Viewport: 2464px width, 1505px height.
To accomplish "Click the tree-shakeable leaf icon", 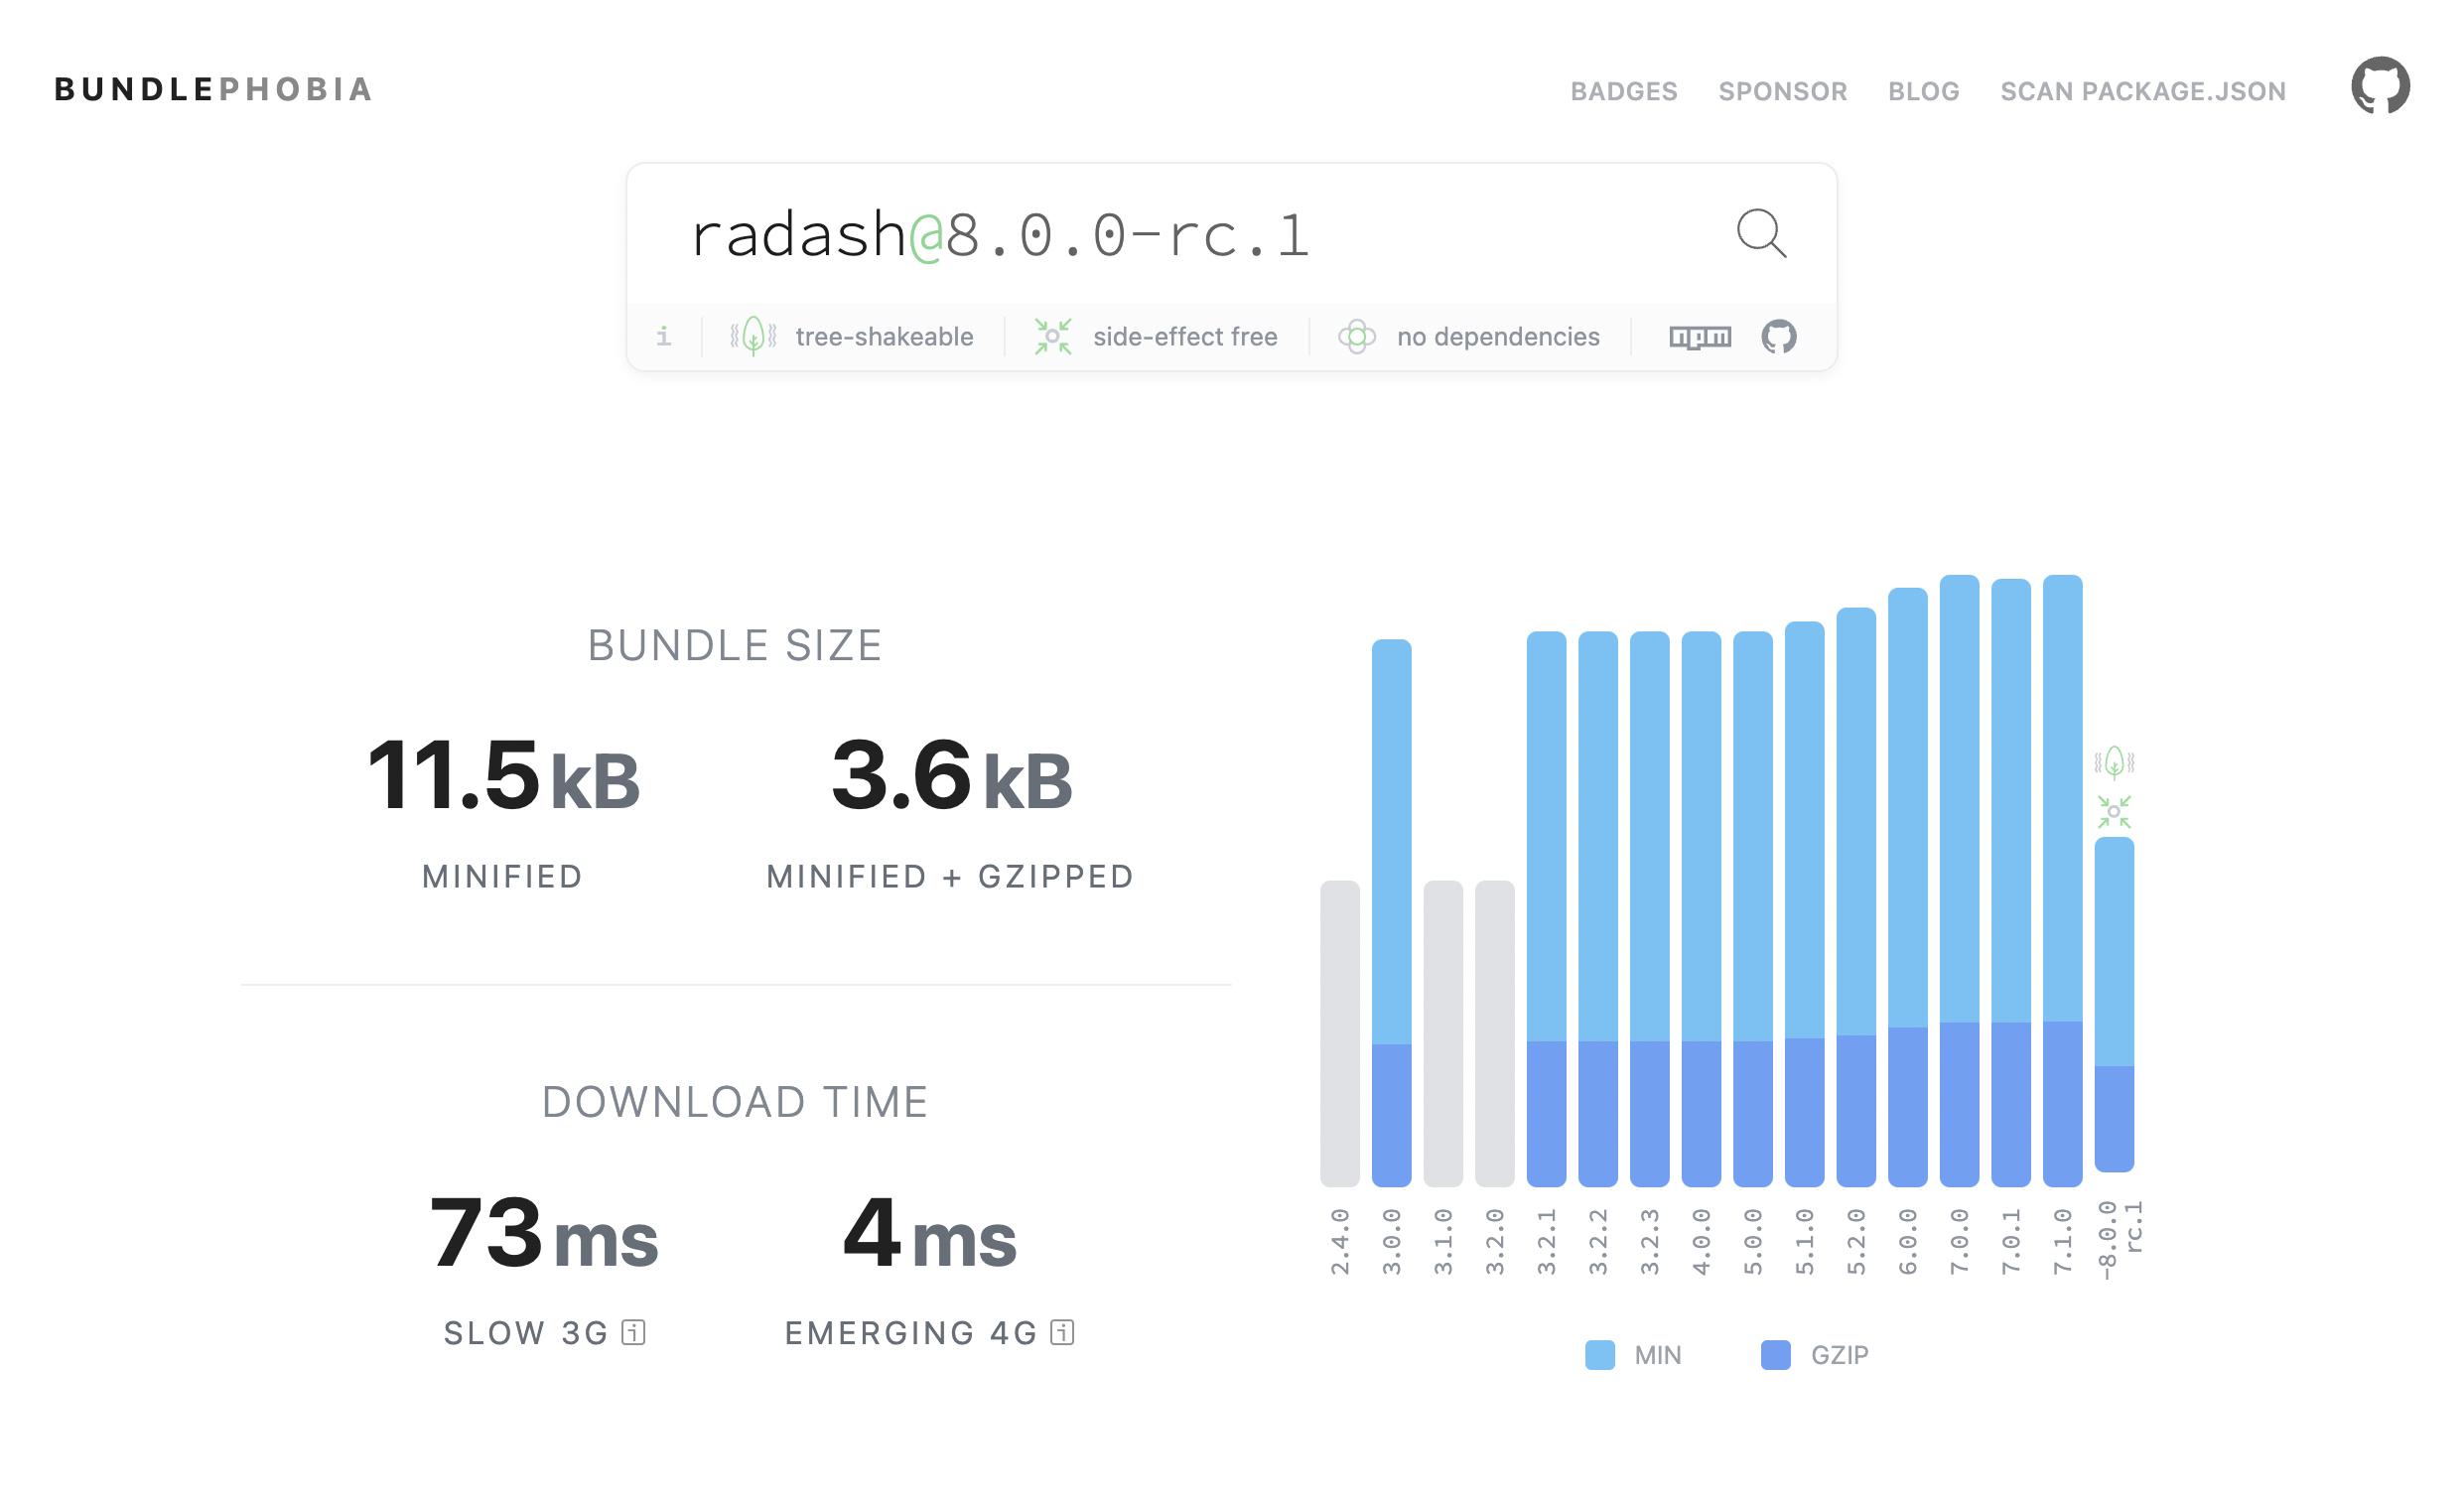I will click(753, 337).
